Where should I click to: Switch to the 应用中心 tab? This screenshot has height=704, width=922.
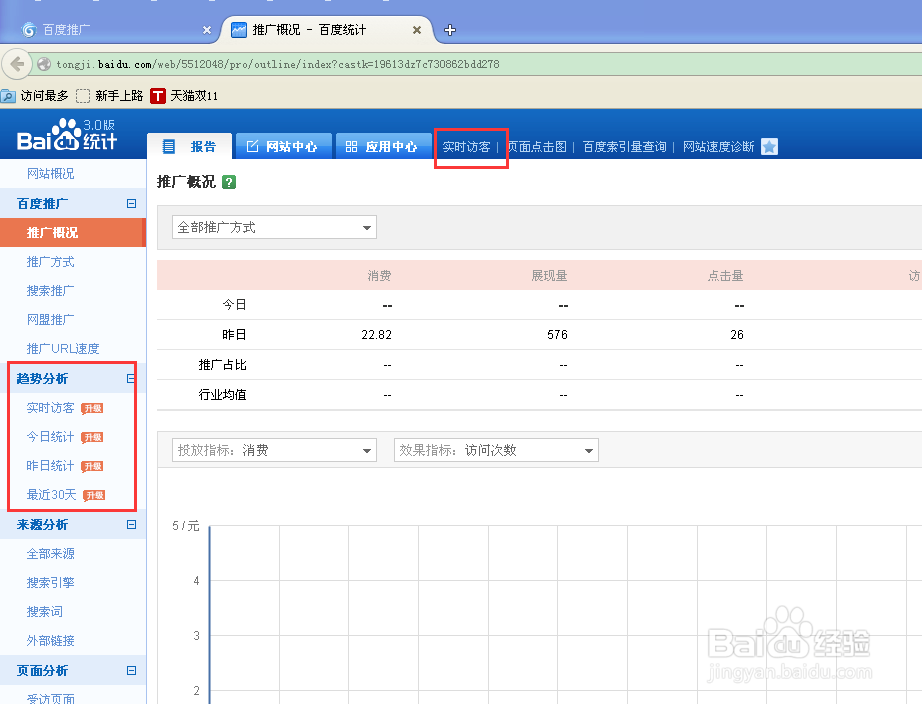383,146
